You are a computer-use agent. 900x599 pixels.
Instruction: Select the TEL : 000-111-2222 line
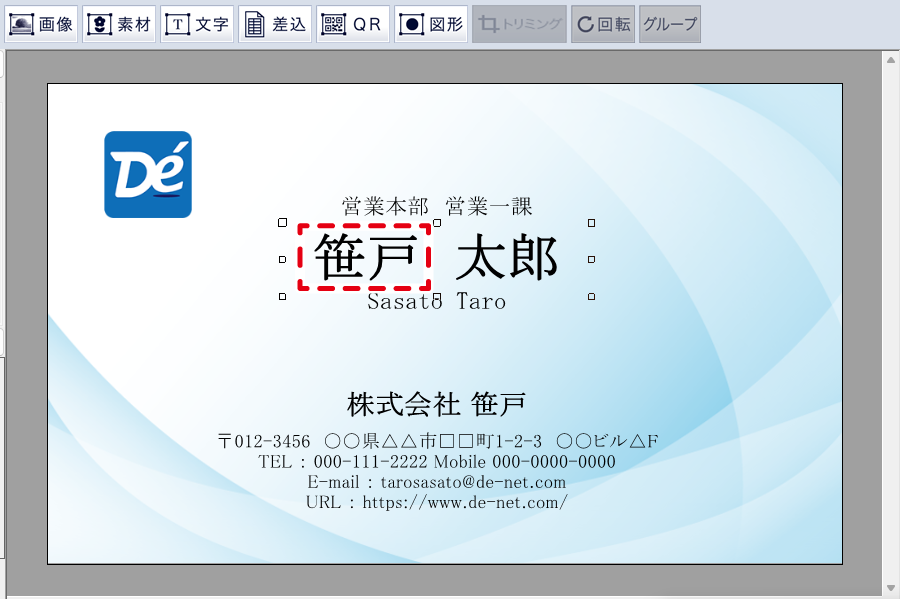(x=437, y=462)
